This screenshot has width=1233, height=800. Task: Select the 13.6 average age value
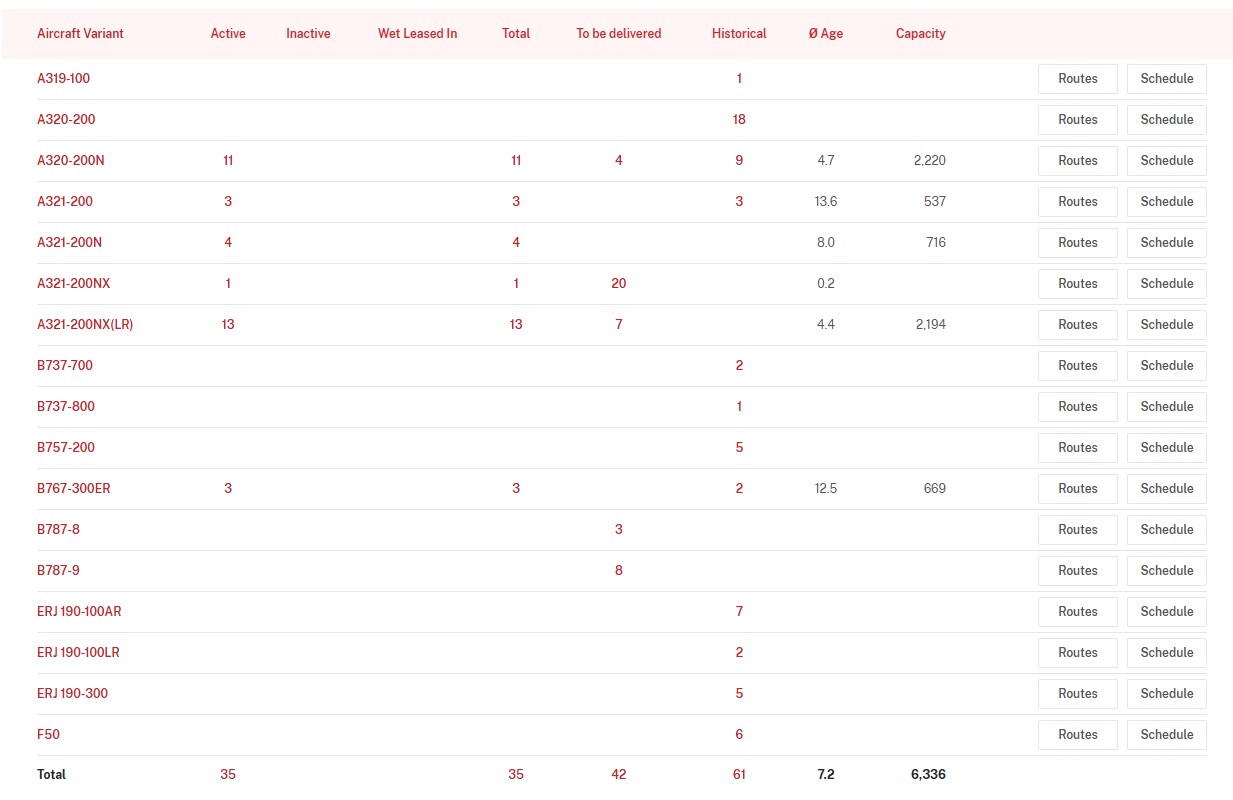(x=826, y=201)
